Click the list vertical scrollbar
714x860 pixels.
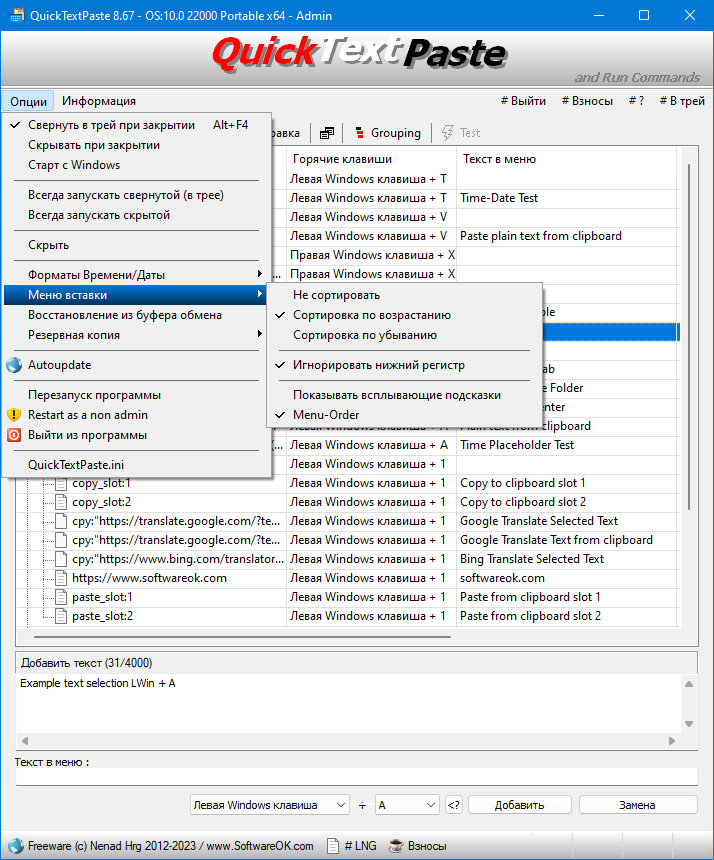[x=688, y=335]
